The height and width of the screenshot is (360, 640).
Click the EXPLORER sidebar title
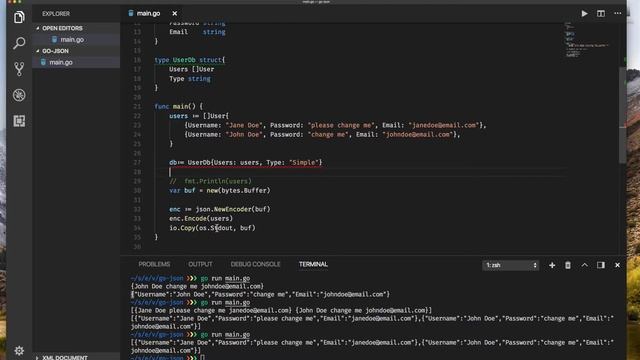click(x=56, y=14)
